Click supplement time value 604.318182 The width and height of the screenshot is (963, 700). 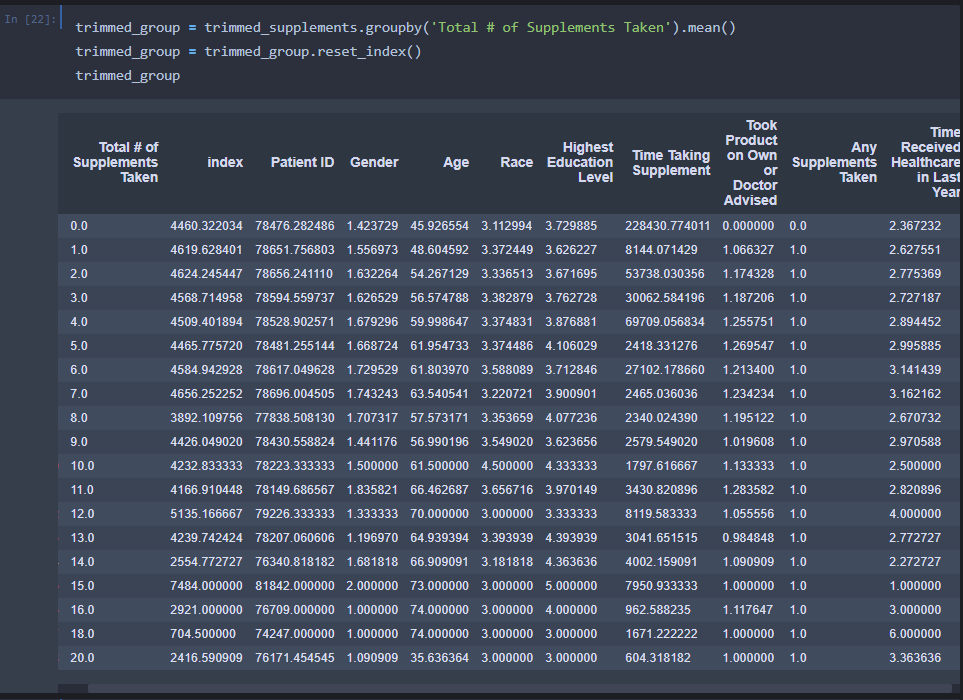tap(658, 658)
